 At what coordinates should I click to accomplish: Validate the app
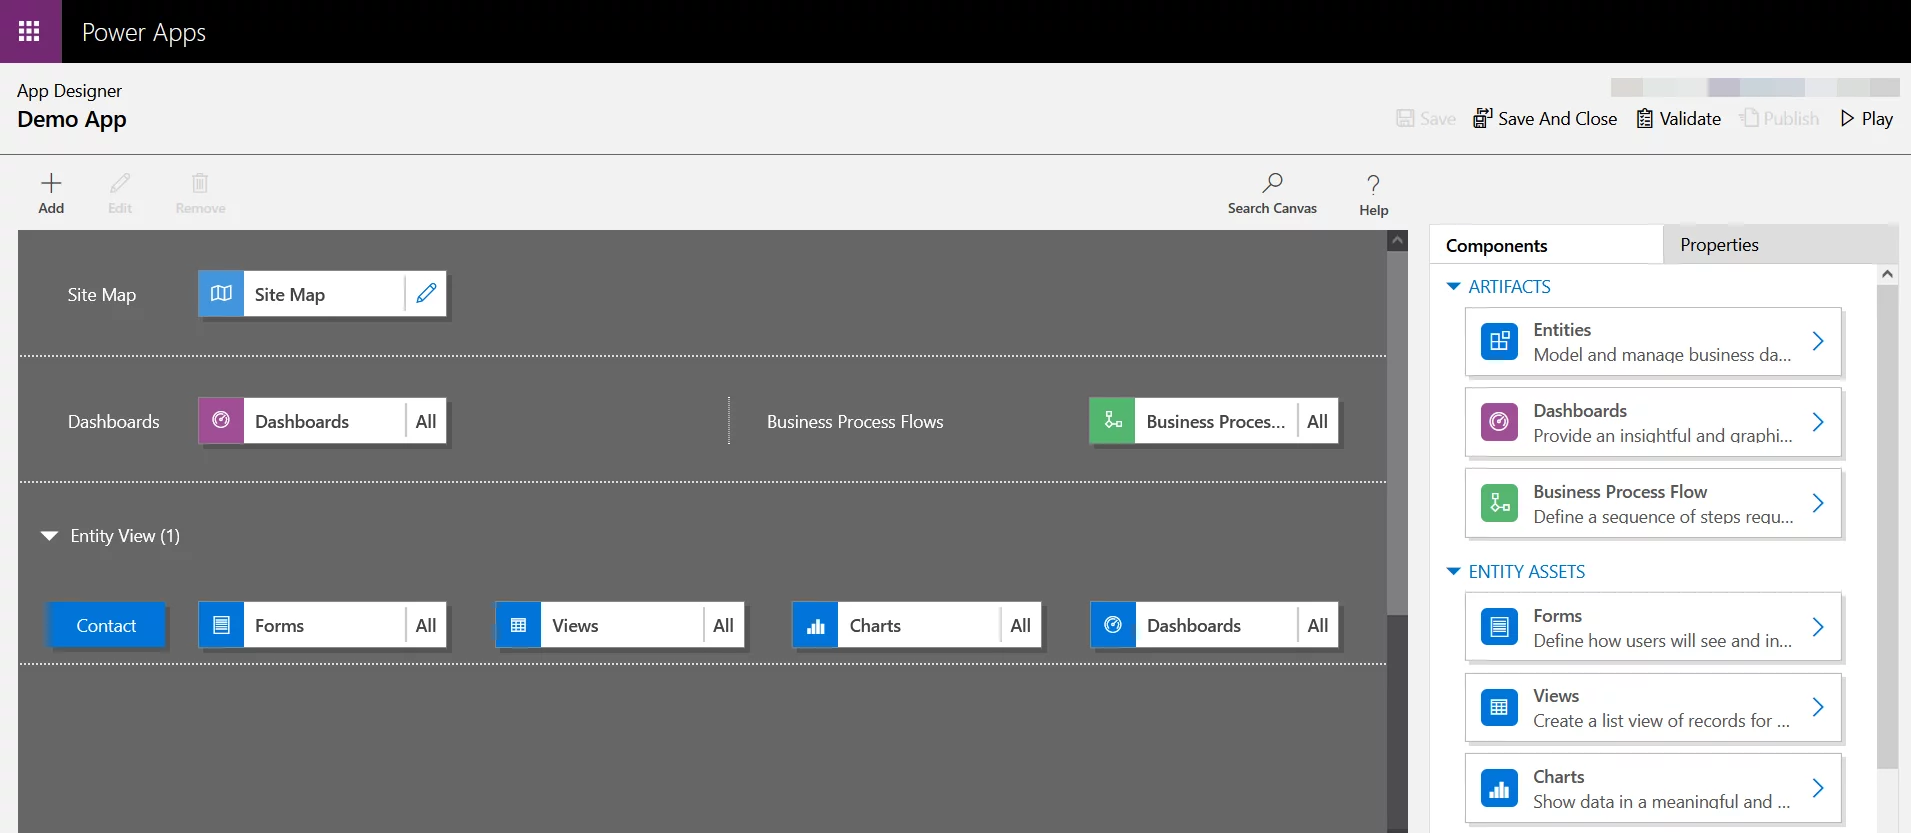tap(1679, 118)
